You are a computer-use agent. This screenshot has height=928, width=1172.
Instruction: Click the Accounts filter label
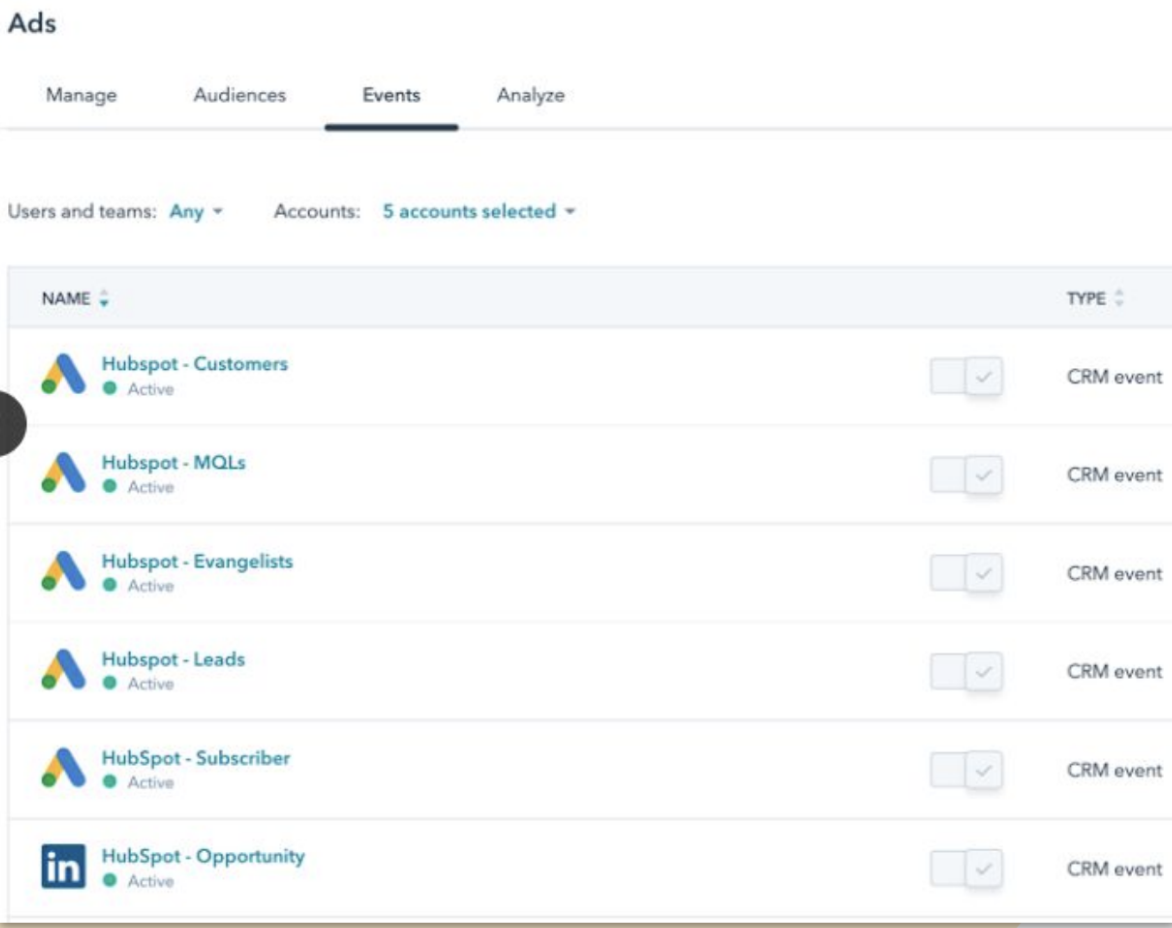click(317, 211)
